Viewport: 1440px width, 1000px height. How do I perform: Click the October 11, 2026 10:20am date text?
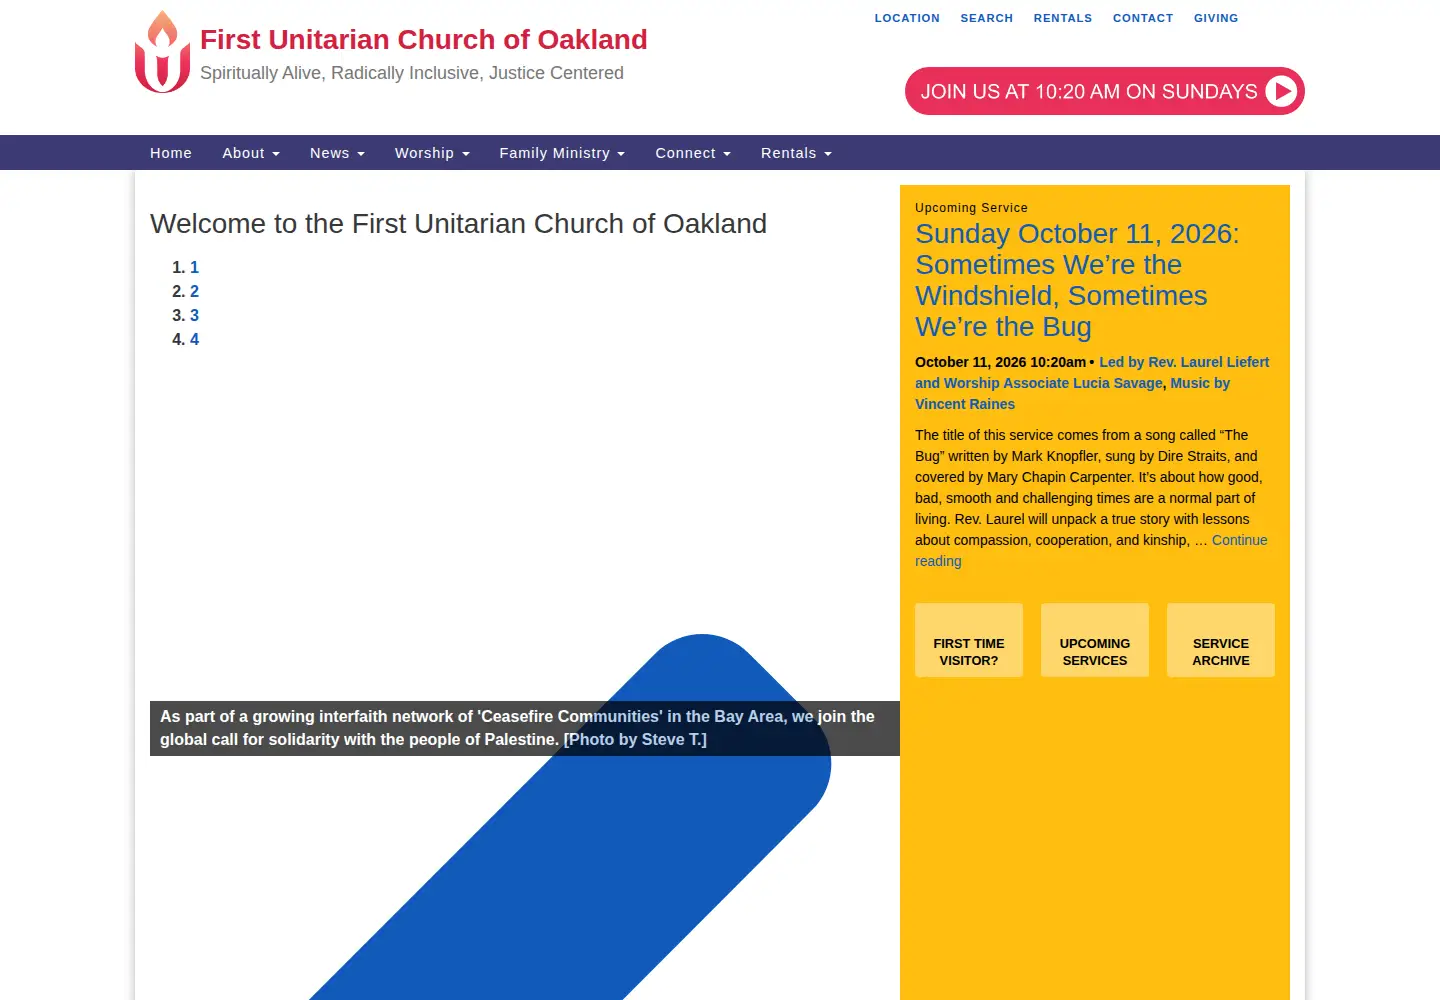(1000, 362)
